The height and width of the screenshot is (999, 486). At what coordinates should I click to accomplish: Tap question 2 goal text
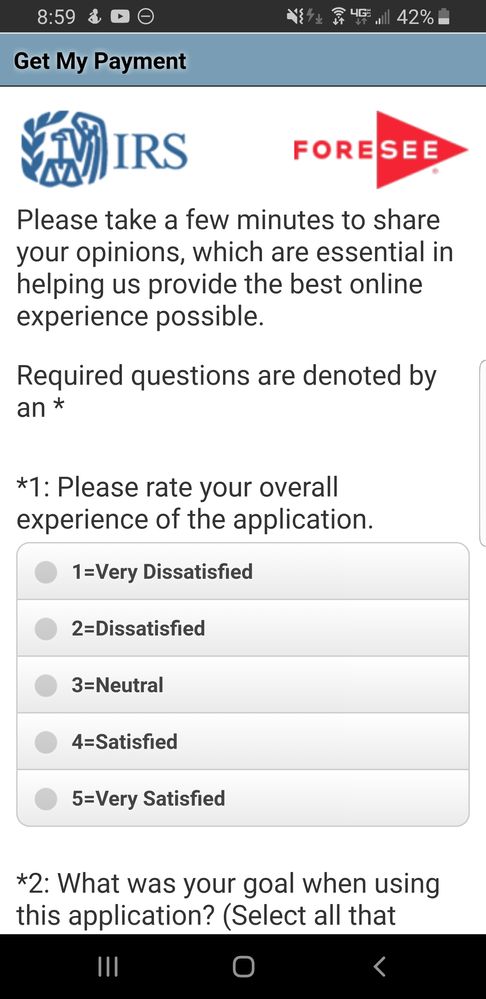228,900
